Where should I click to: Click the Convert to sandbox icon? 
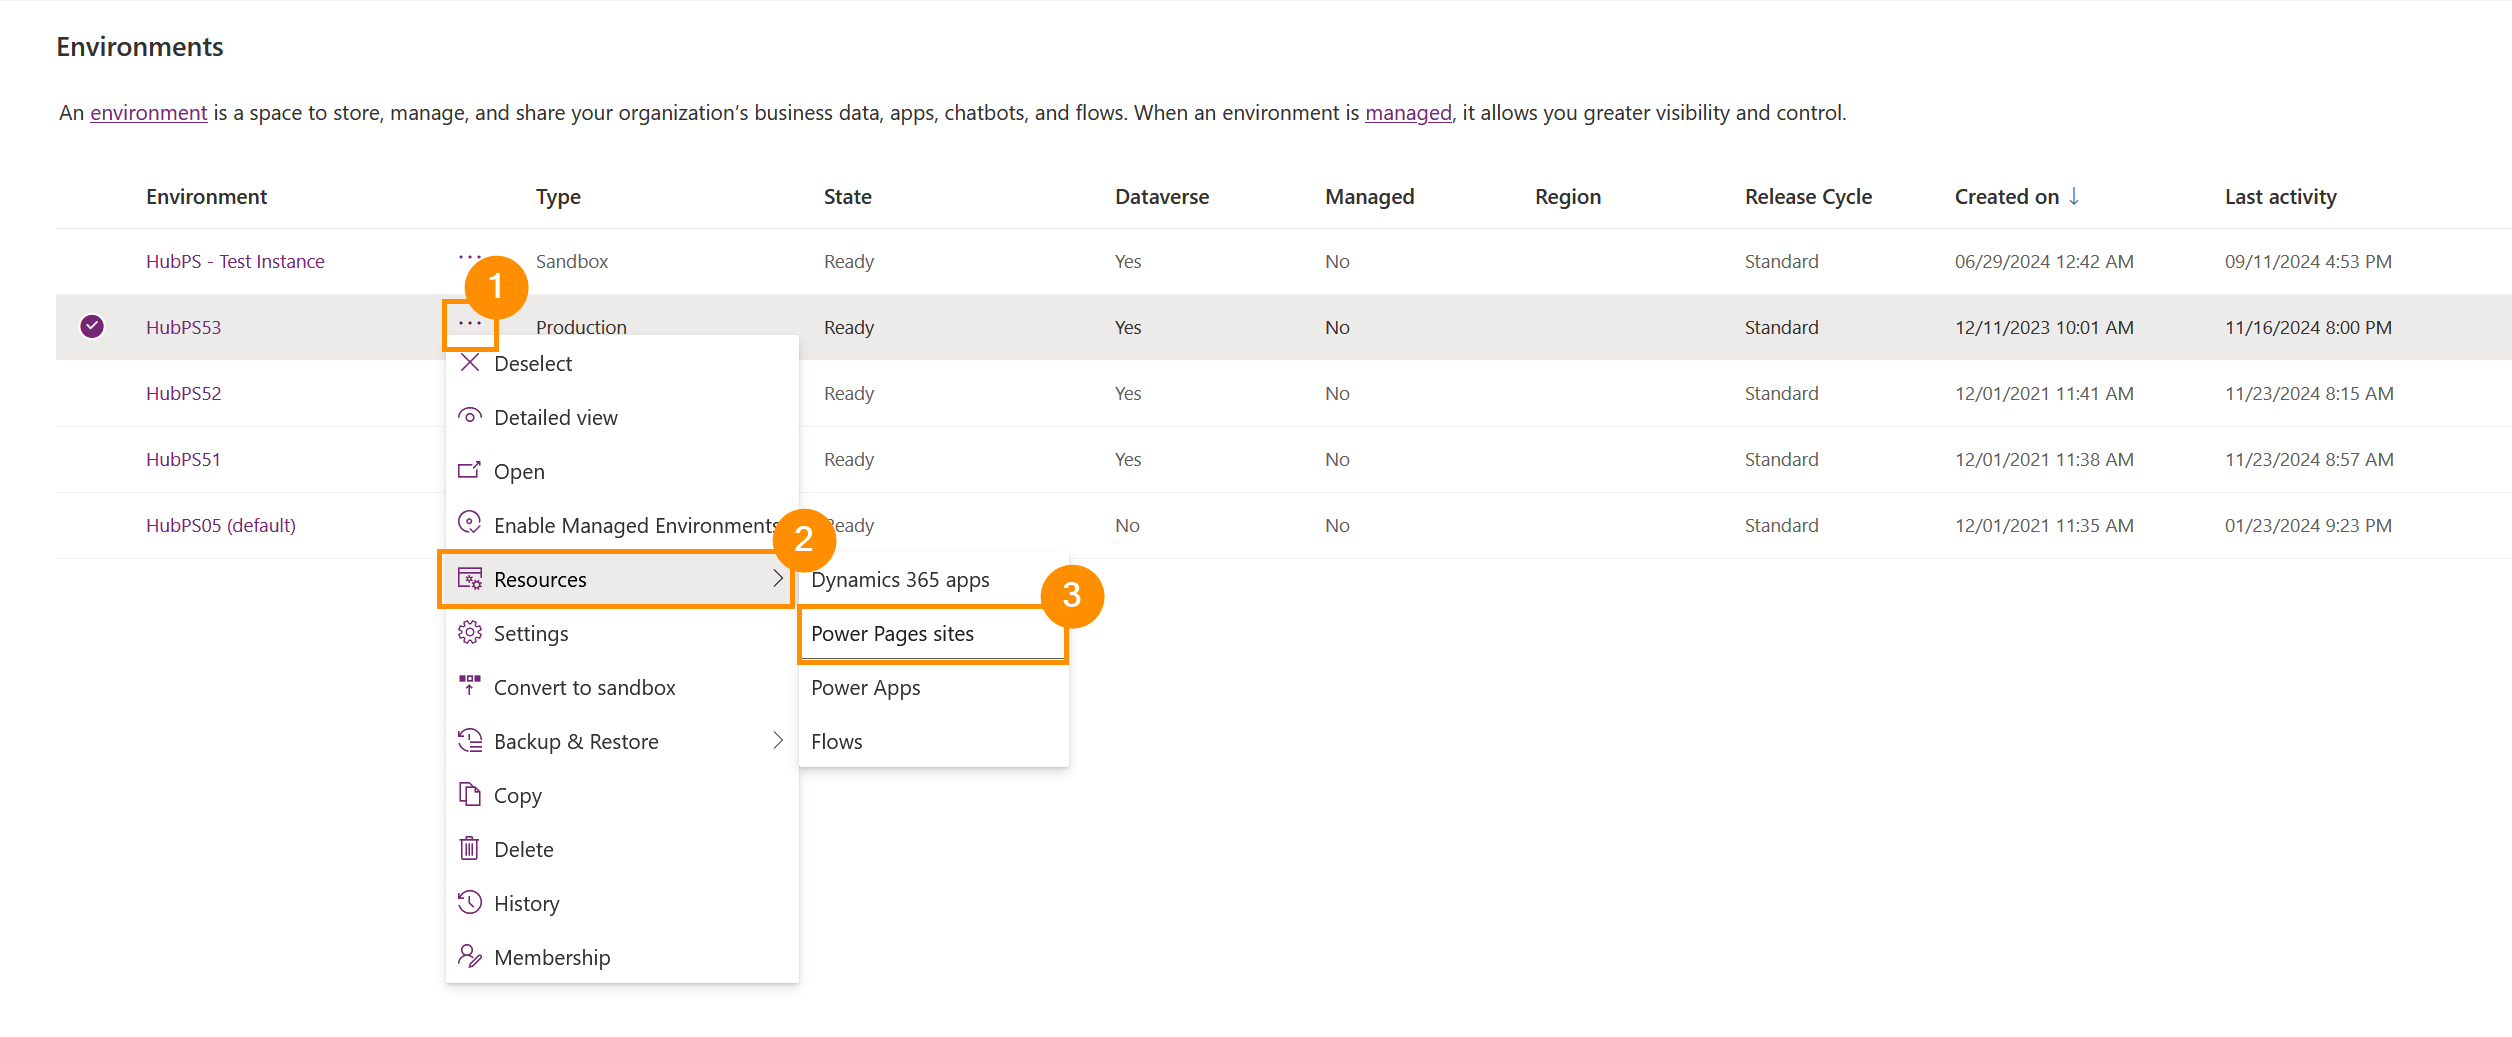pos(469,686)
